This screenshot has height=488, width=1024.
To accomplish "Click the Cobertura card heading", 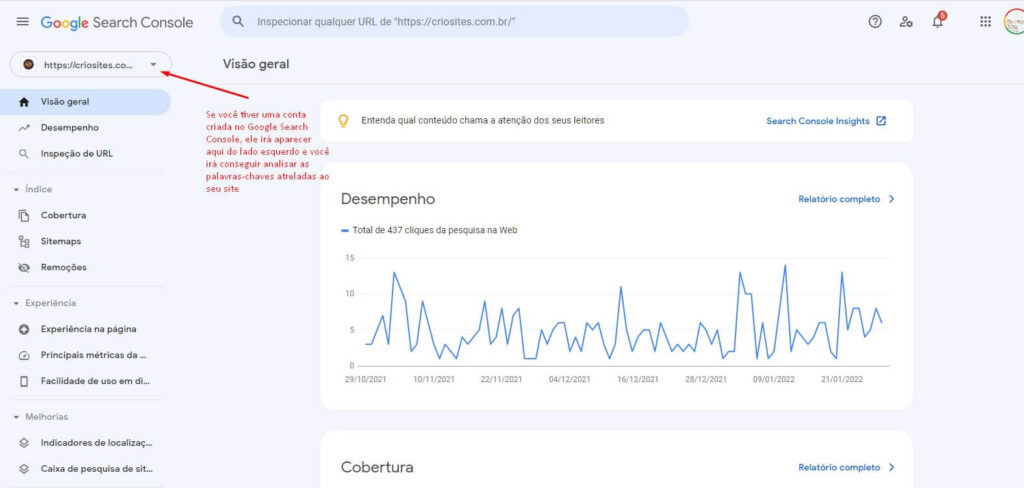I will click(x=377, y=468).
